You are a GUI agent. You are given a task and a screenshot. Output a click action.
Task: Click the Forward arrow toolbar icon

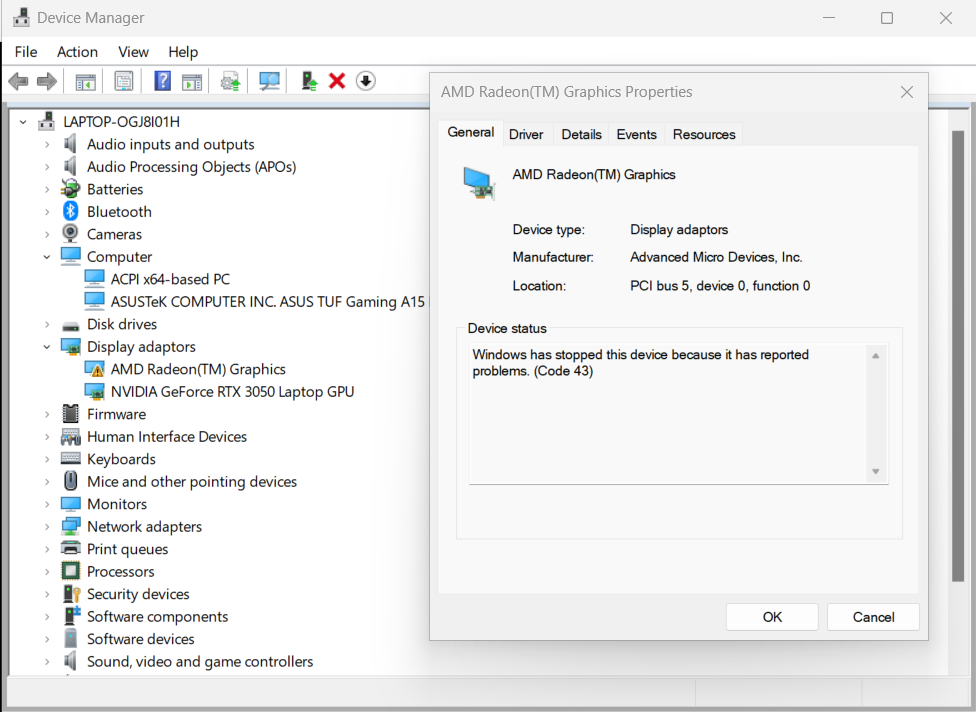(x=47, y=82)
